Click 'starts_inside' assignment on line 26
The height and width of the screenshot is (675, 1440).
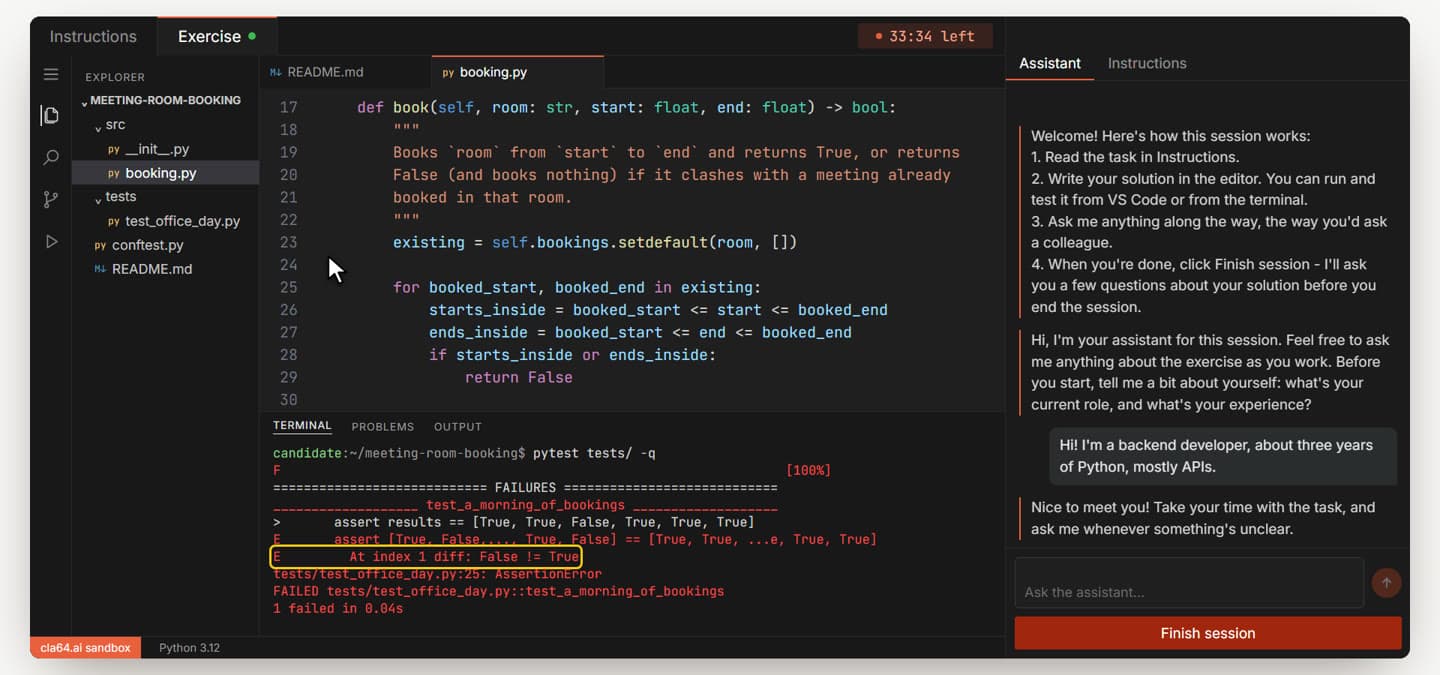coord(658,310)
